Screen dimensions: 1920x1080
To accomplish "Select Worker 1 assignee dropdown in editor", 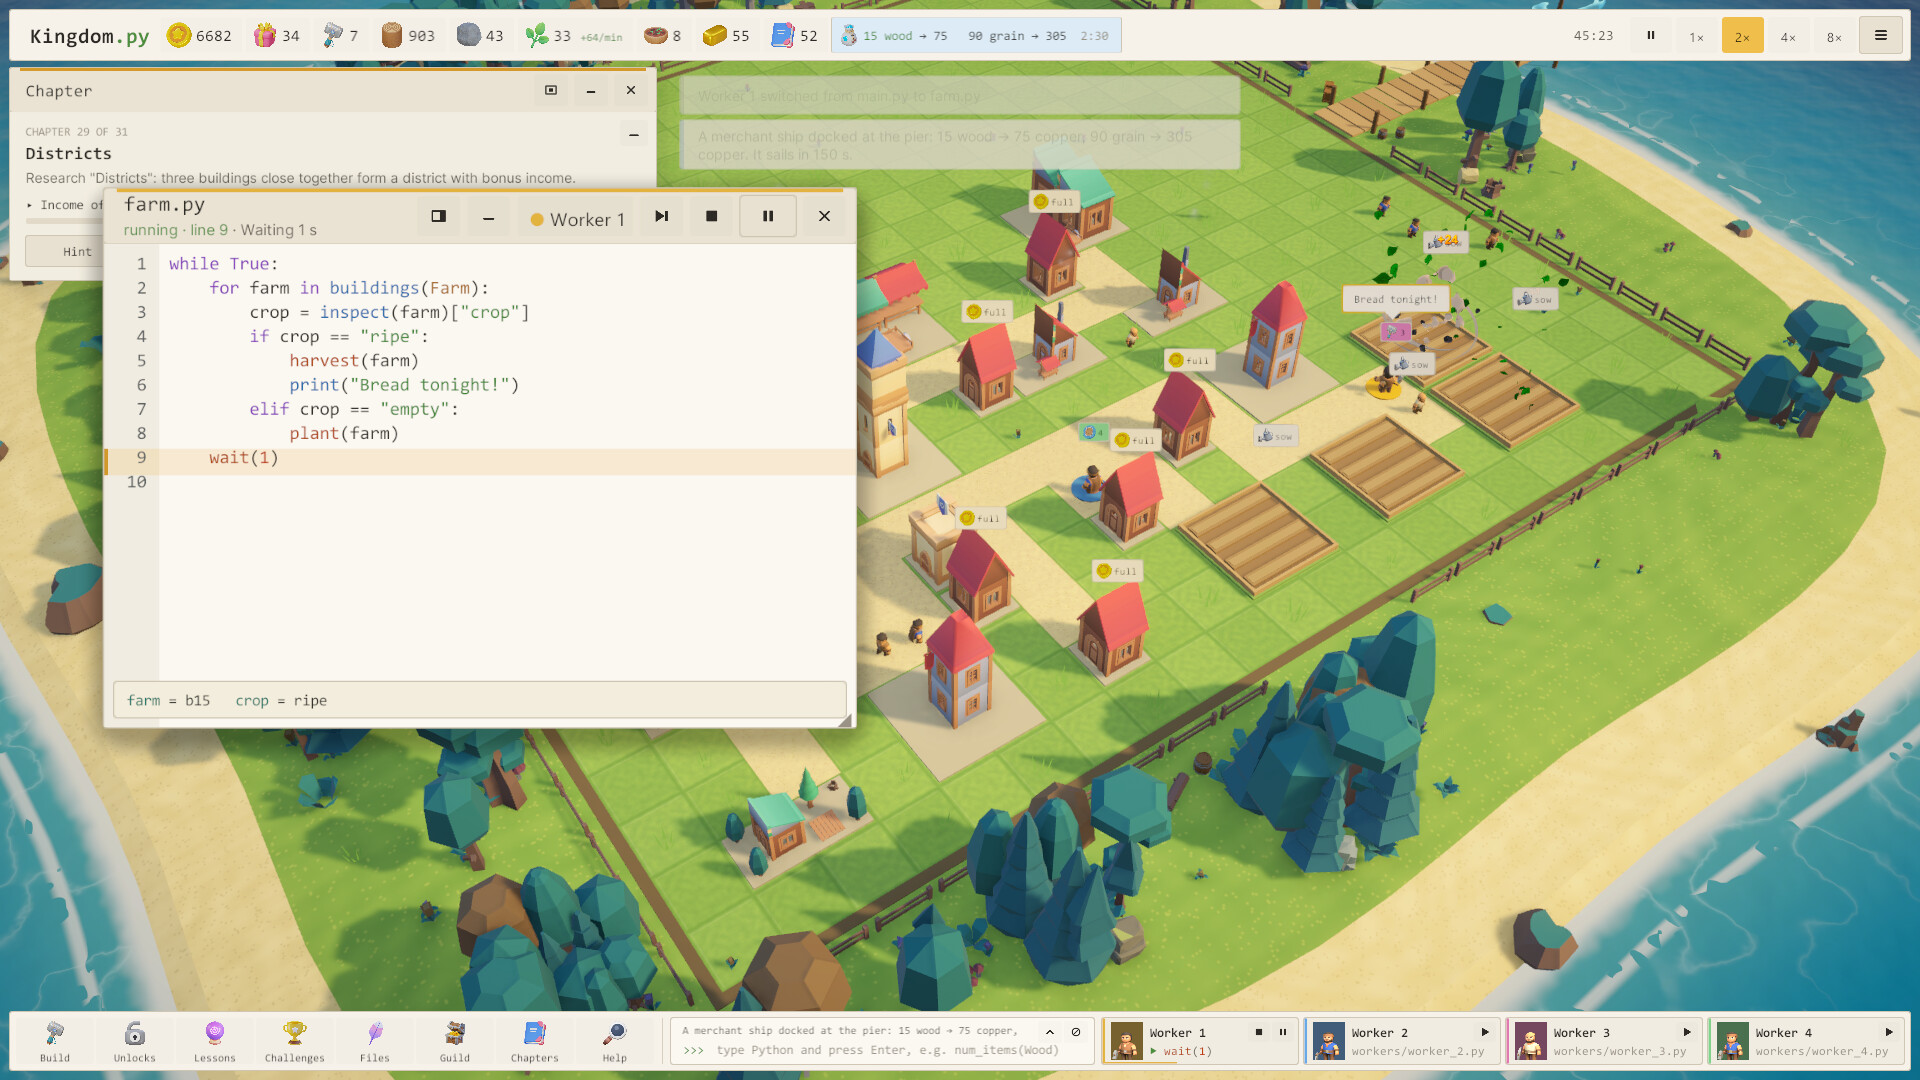I will coord(578,219).
